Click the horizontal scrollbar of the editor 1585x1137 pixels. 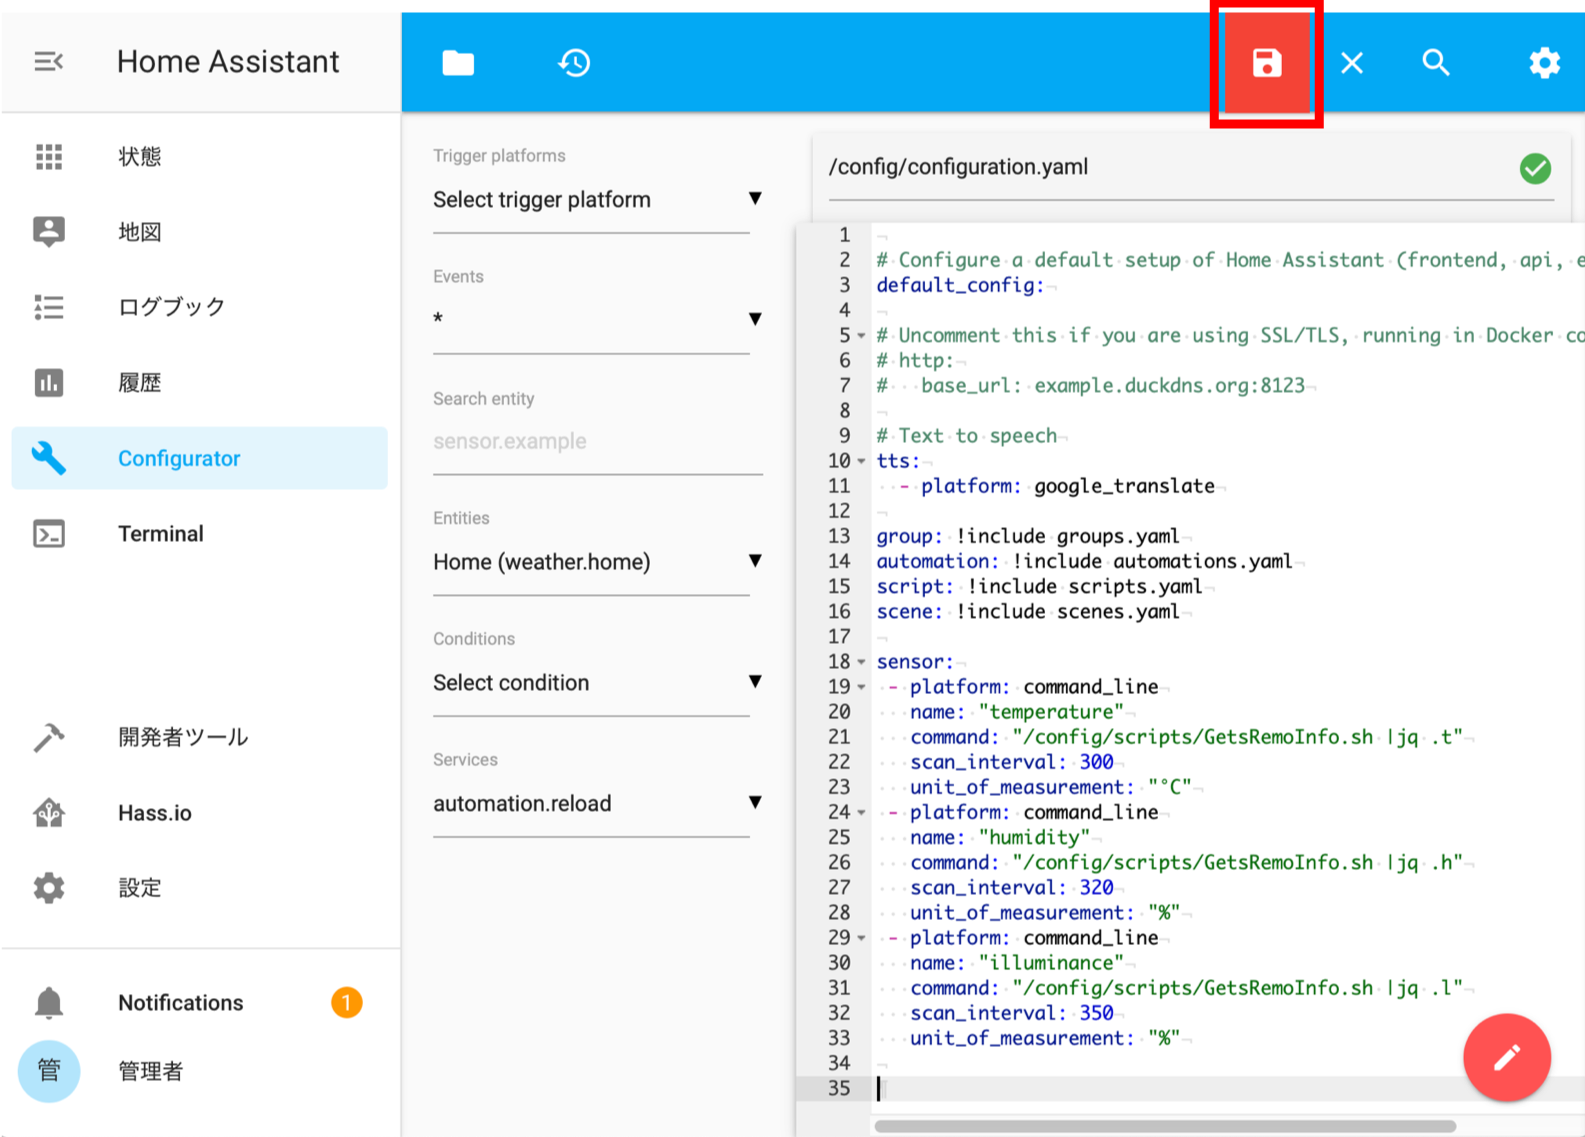pos(1165,1127)
